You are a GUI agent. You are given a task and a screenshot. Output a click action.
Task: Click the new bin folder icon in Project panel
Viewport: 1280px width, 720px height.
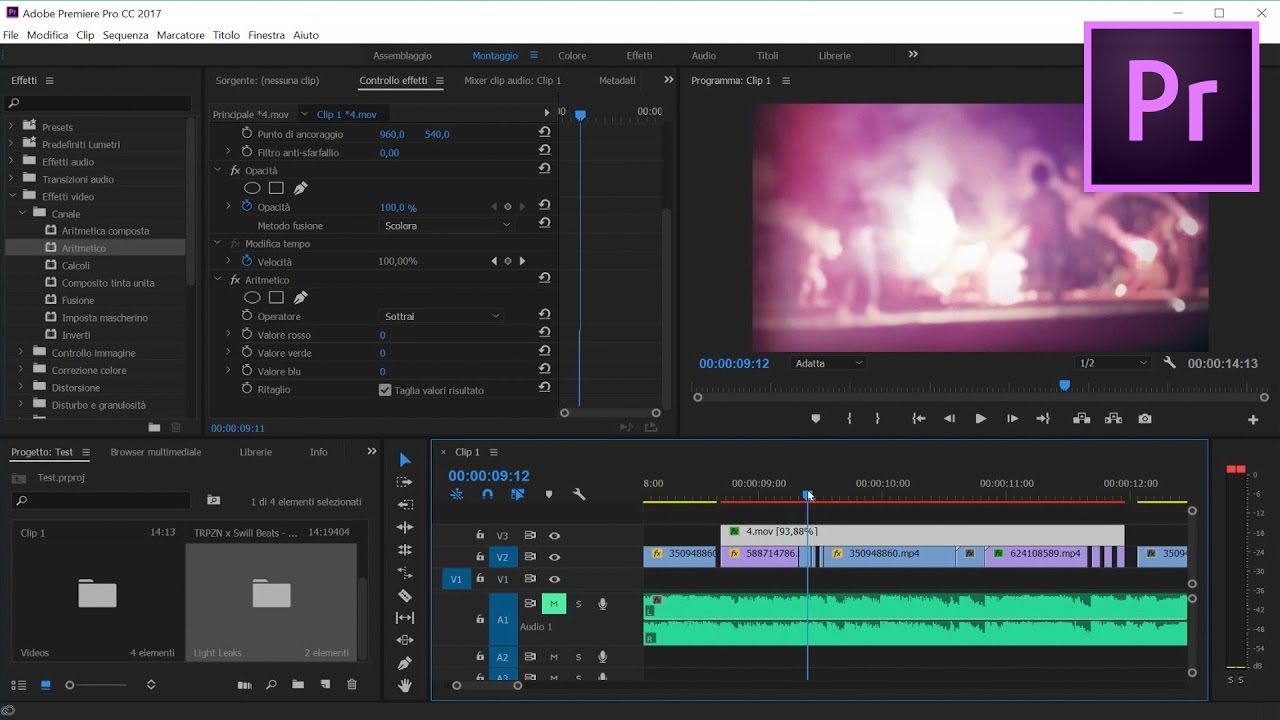[x=298, y=685]
